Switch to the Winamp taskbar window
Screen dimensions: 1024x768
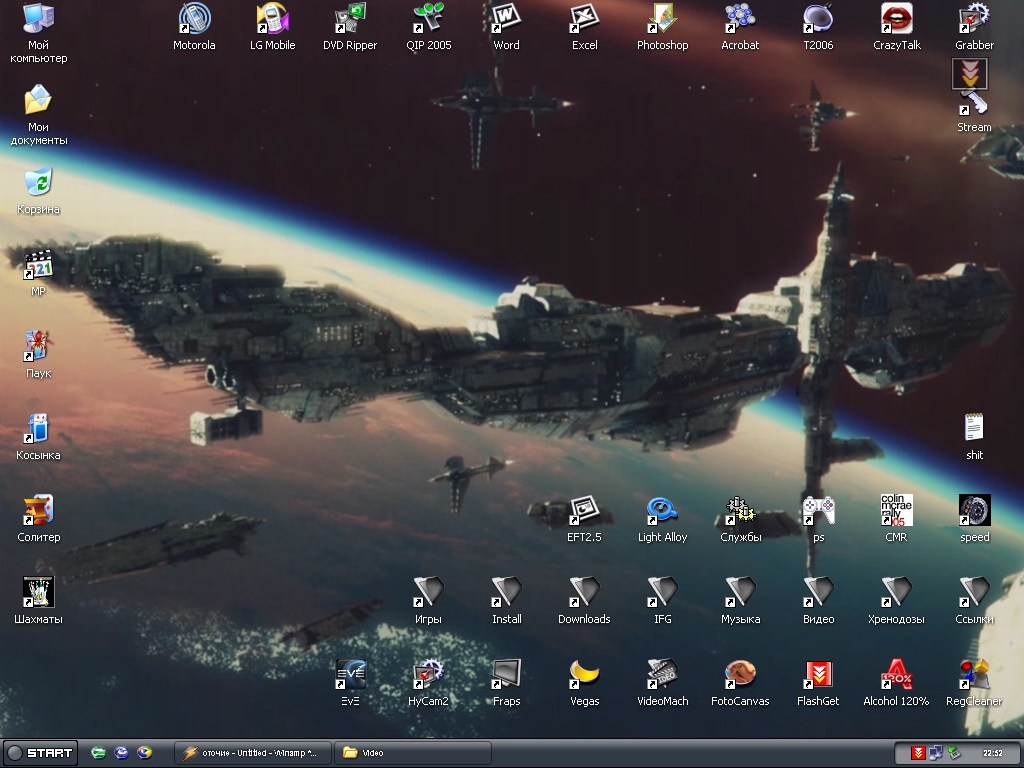251,753
